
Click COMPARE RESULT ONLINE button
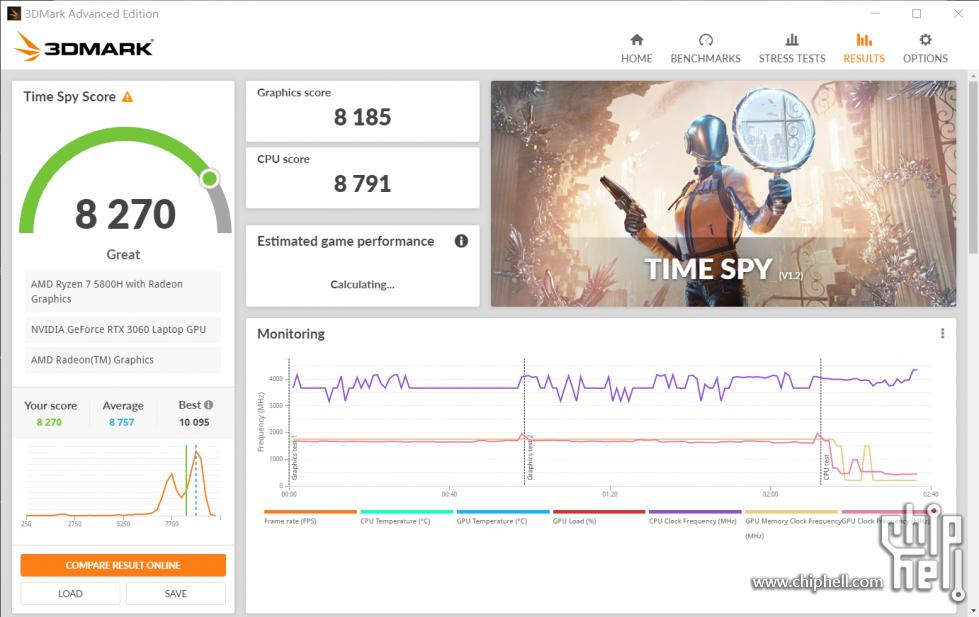123,565
